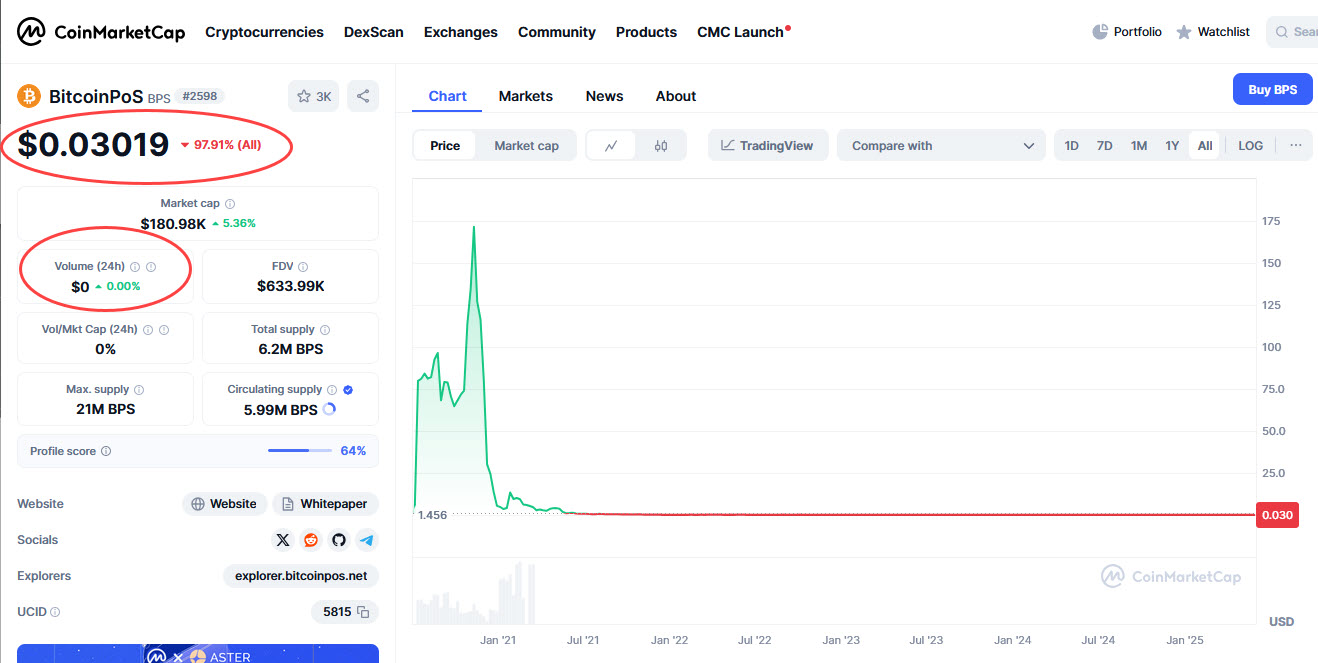The width and height of the screenshot is (1318, 663).
Task: Select the Markets tab
Action: point(525,96)
